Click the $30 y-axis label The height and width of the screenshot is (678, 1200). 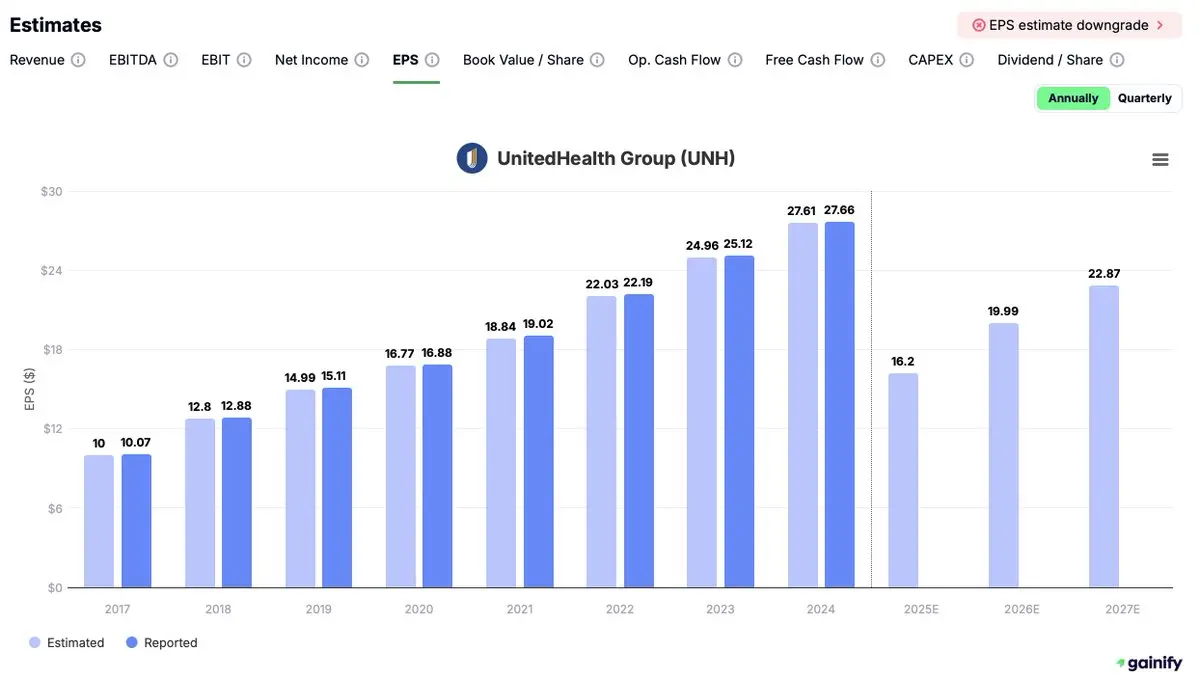(51, 192)
